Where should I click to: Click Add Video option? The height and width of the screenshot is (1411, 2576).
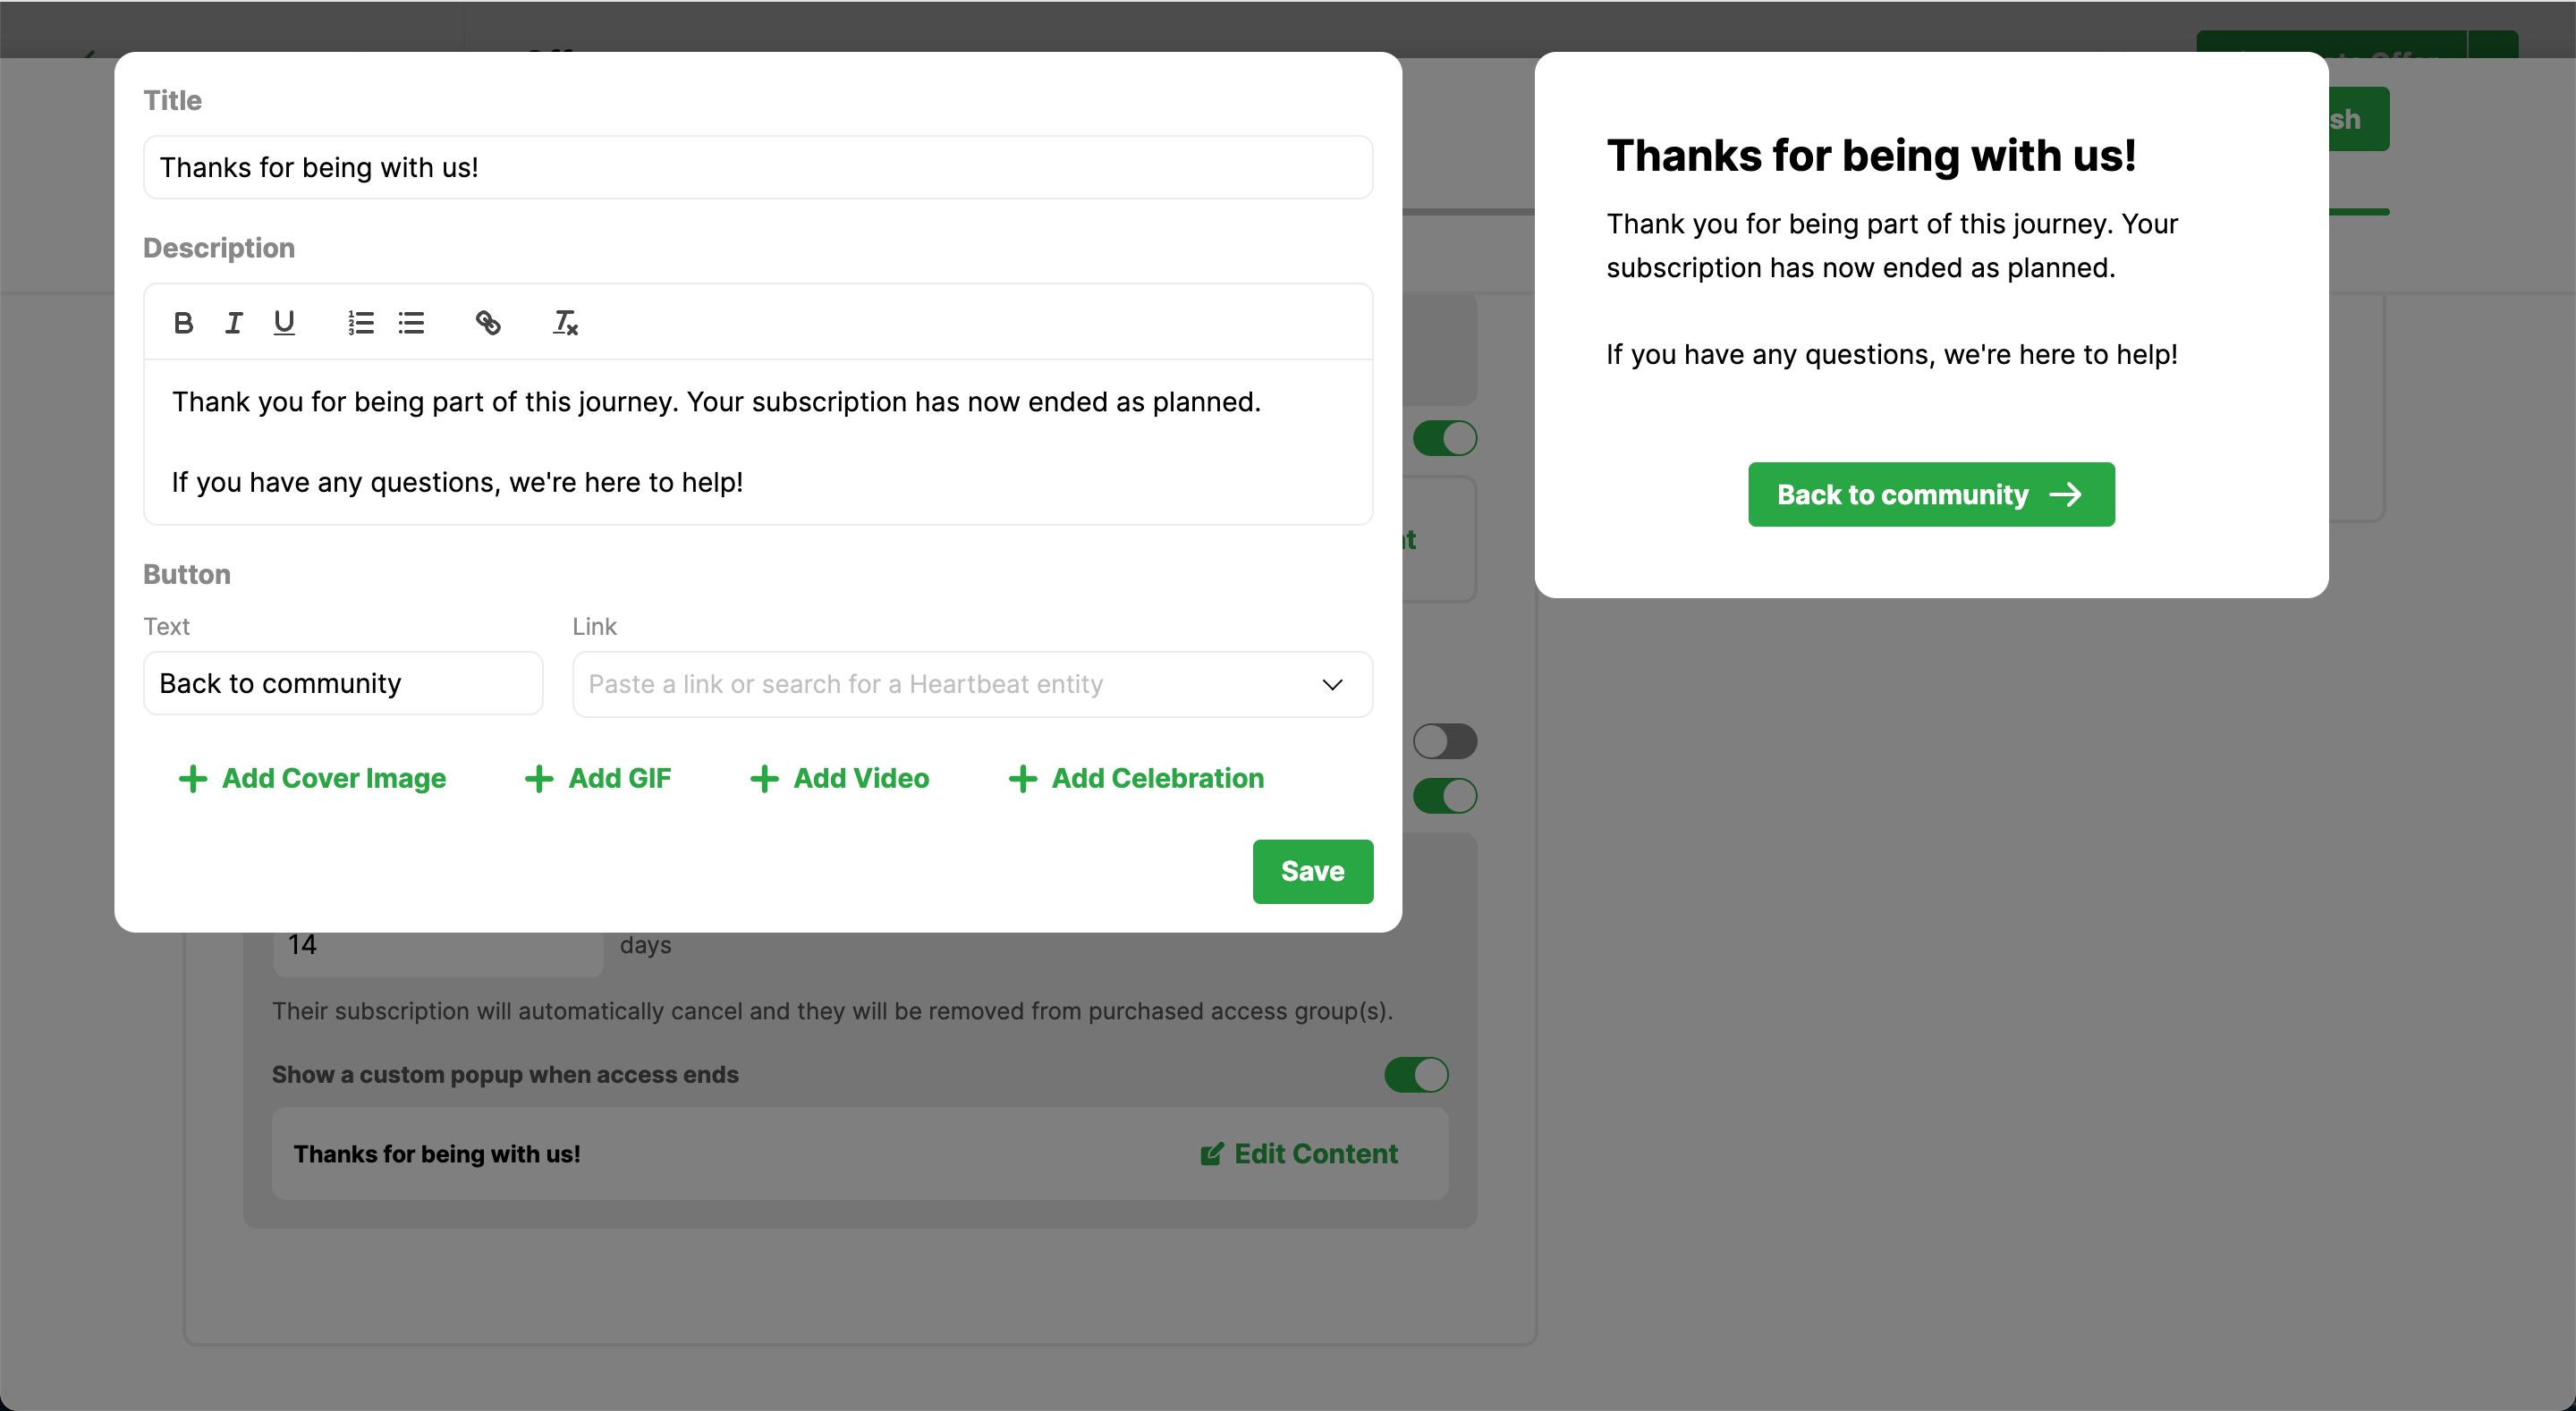[839, 779]
